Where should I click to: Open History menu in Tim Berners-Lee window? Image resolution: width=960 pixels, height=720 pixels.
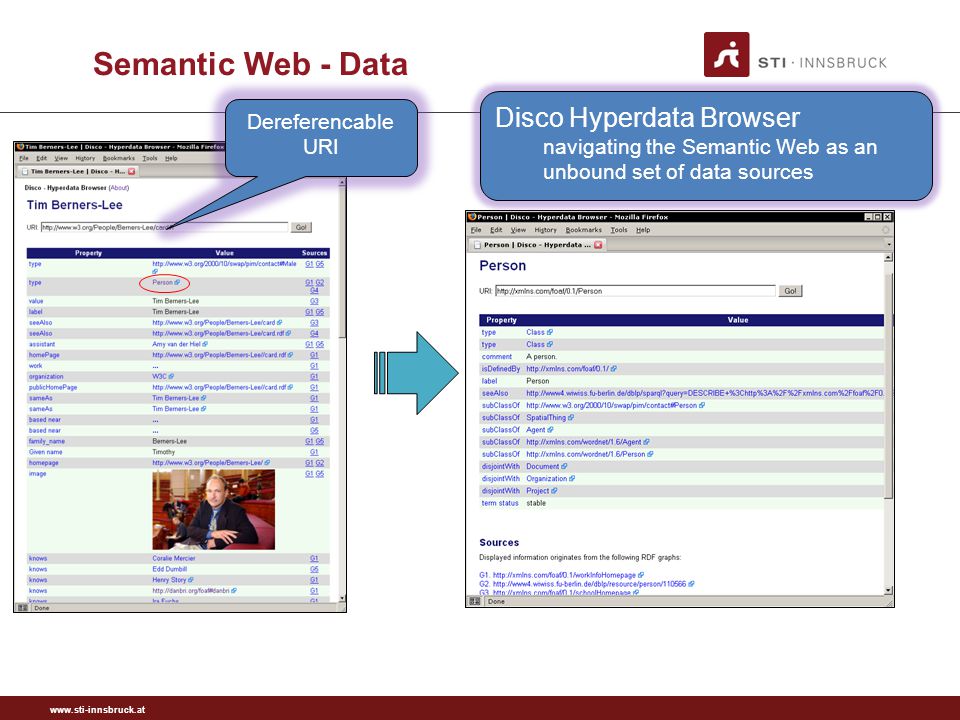tap(85, 158)
